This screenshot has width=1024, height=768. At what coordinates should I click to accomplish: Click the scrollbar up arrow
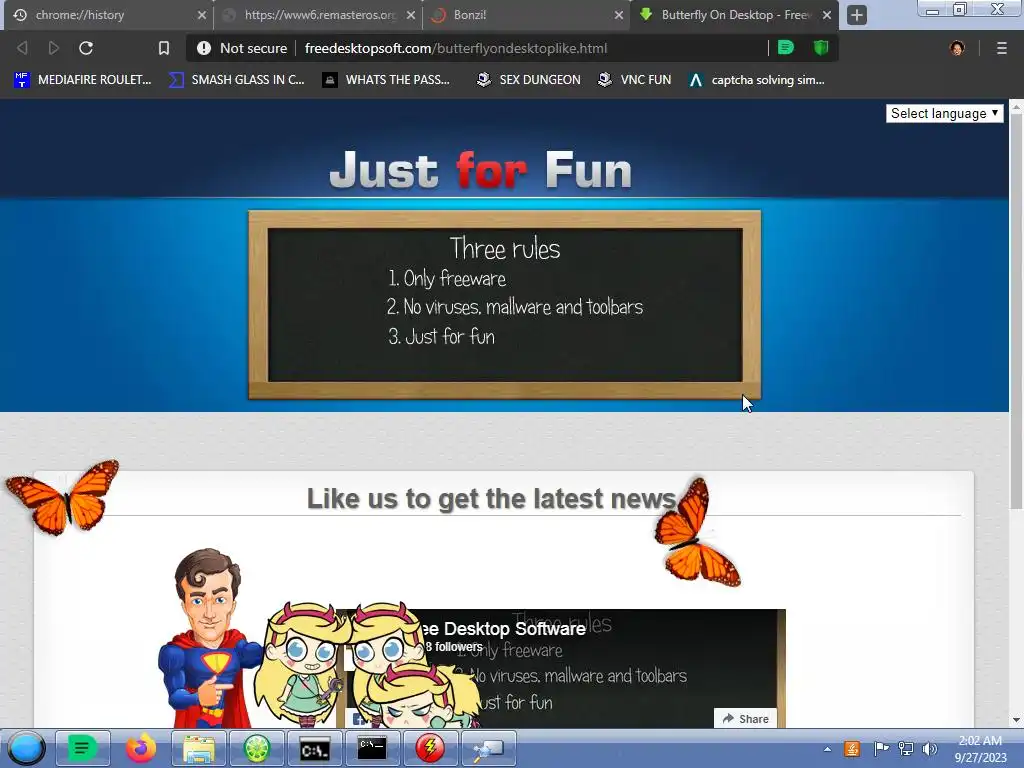click(1016, 107)
